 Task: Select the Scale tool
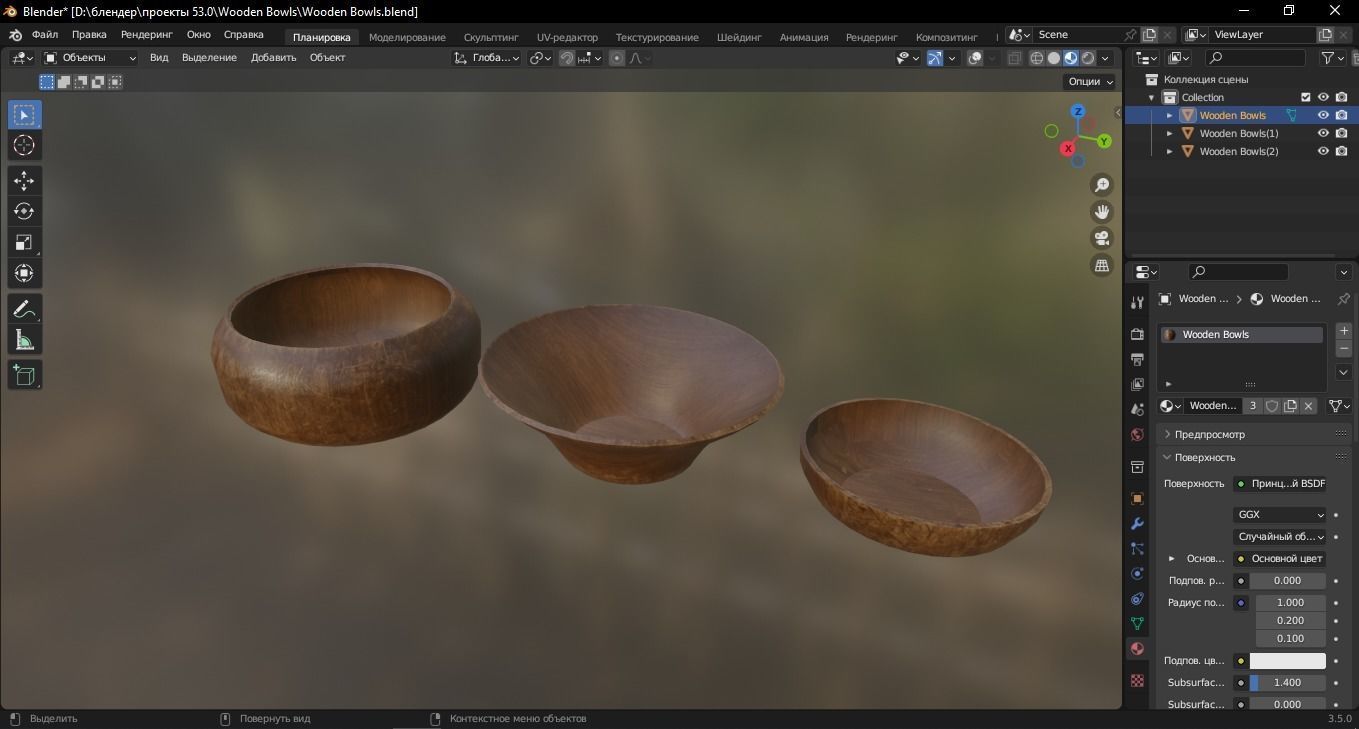click(24, 243)
